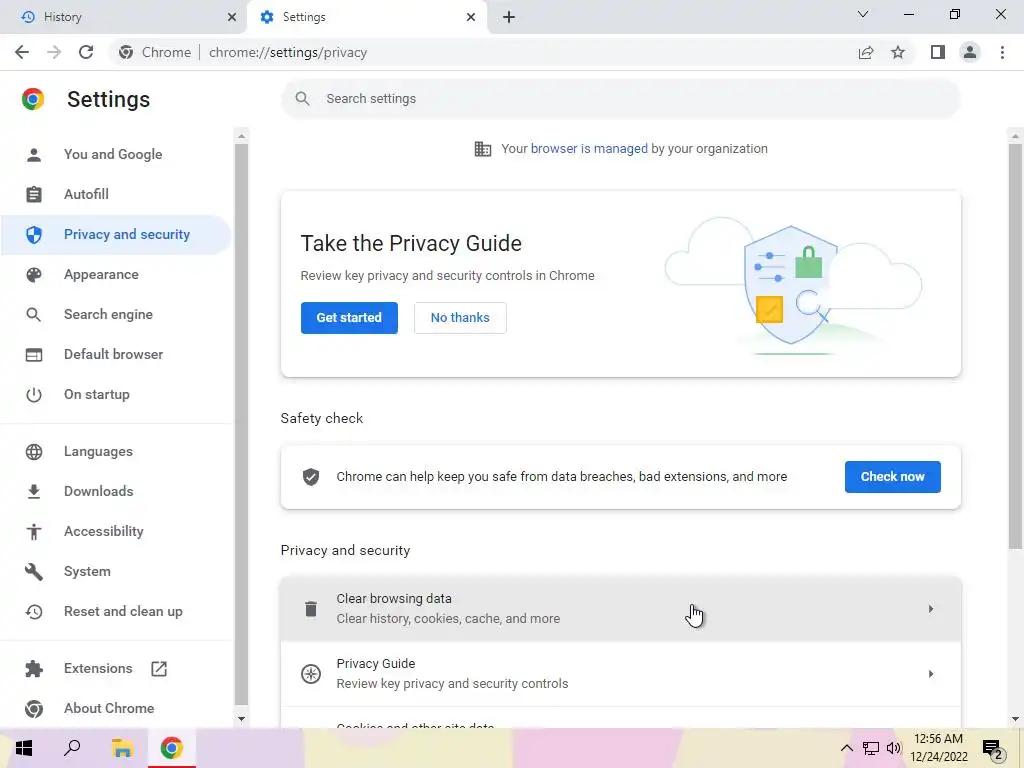Open Clear browsing data row
Screen dimensions: 1024x768
(620, 609)
